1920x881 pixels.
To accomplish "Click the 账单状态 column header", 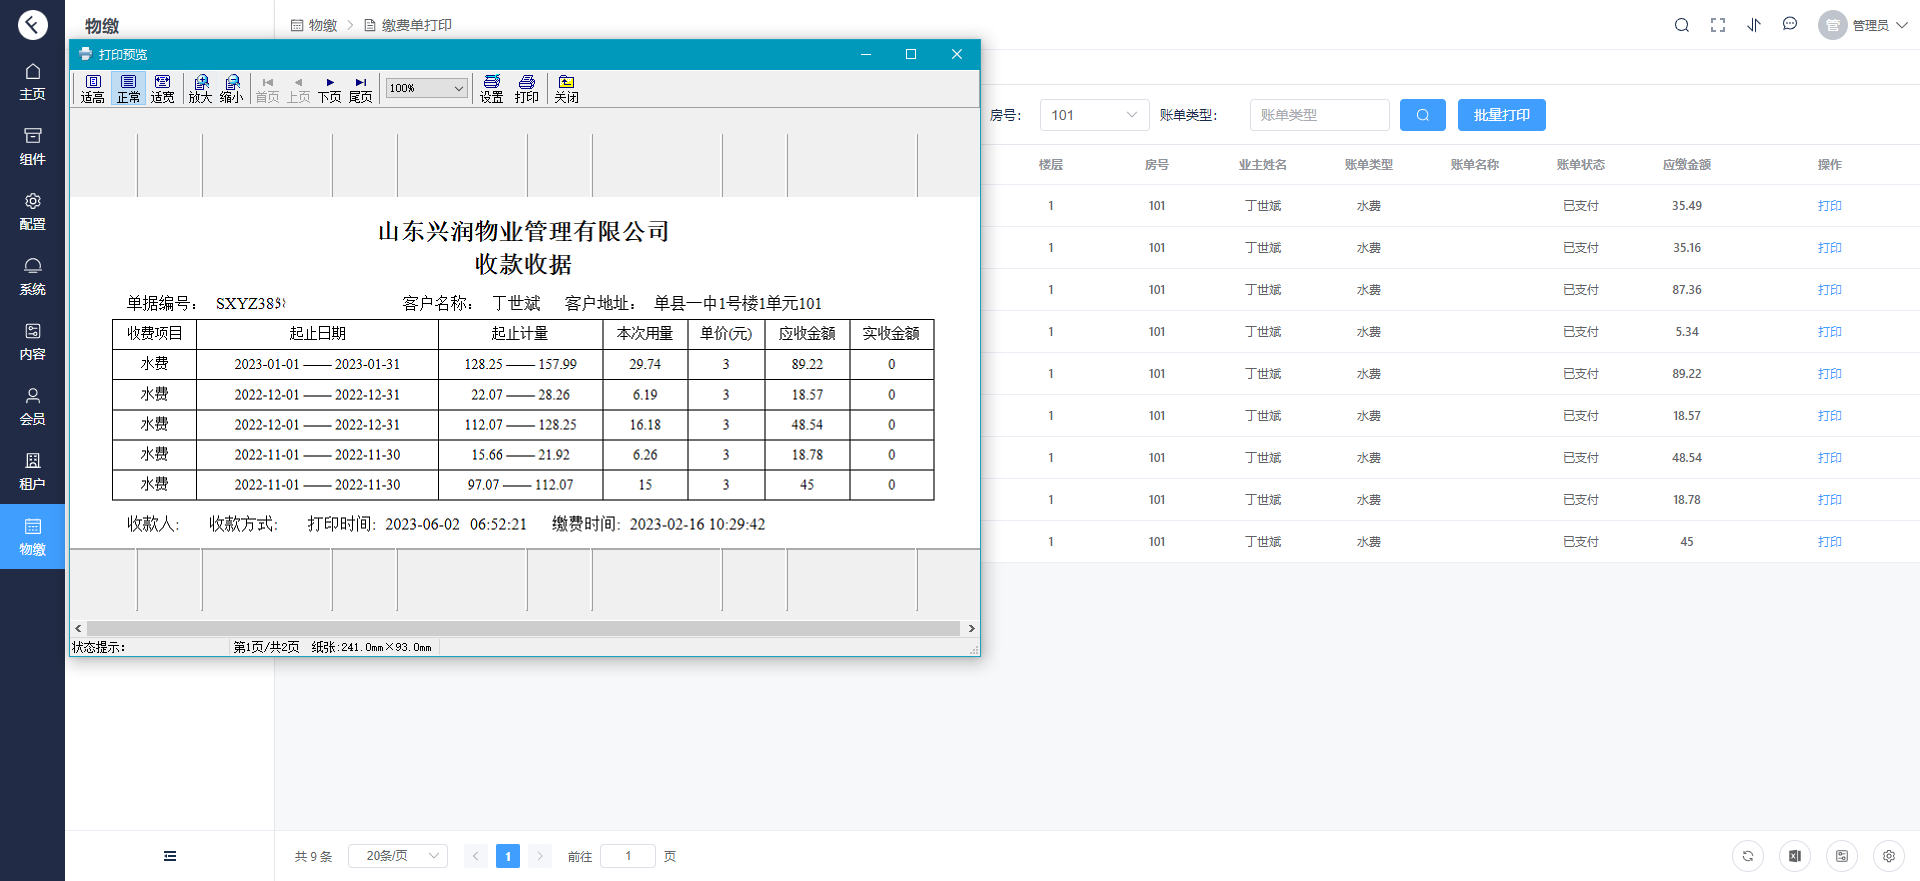I will coord(1581,165).
